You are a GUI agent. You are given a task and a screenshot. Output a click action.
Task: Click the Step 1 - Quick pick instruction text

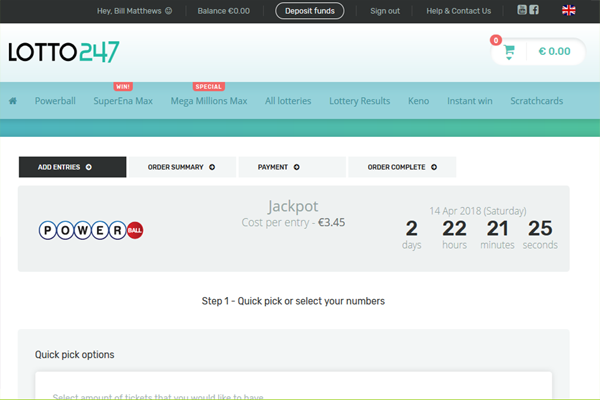(x=293, y=301)
